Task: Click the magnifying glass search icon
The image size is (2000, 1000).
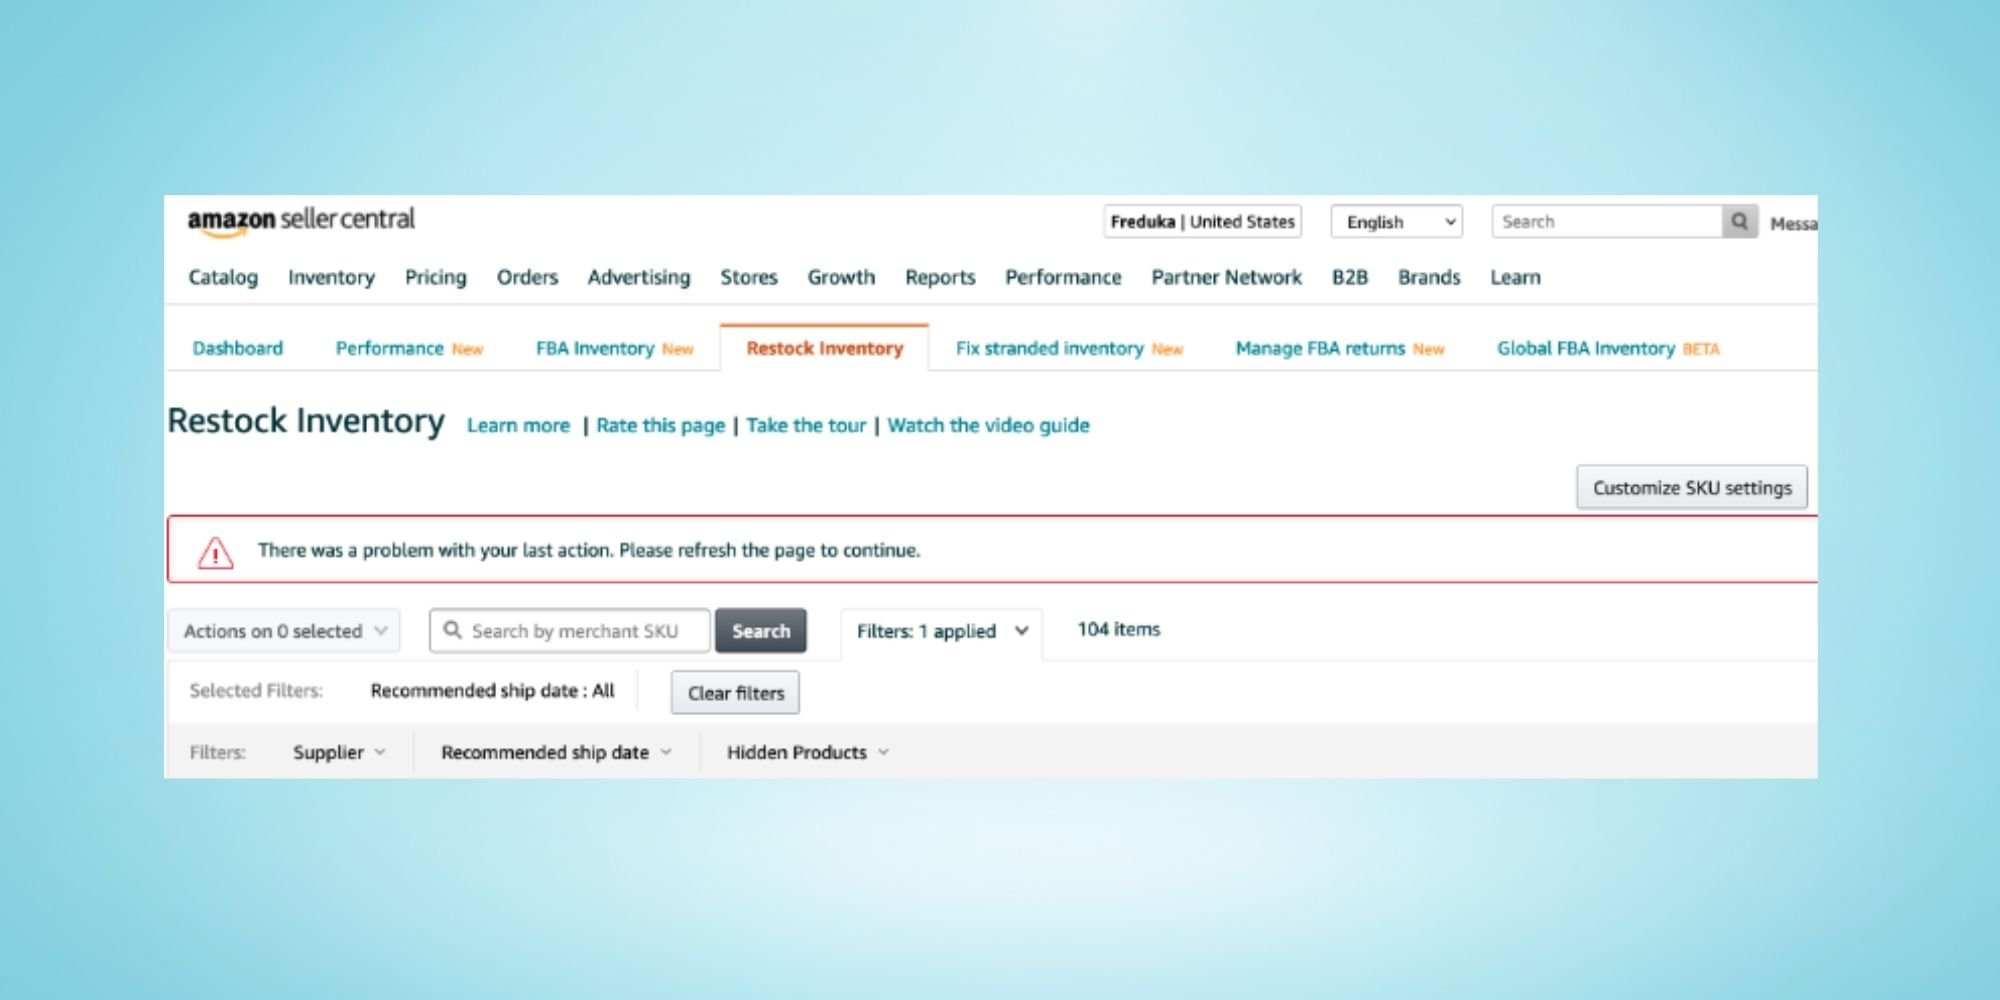Action: click(x=1739, y=222)
